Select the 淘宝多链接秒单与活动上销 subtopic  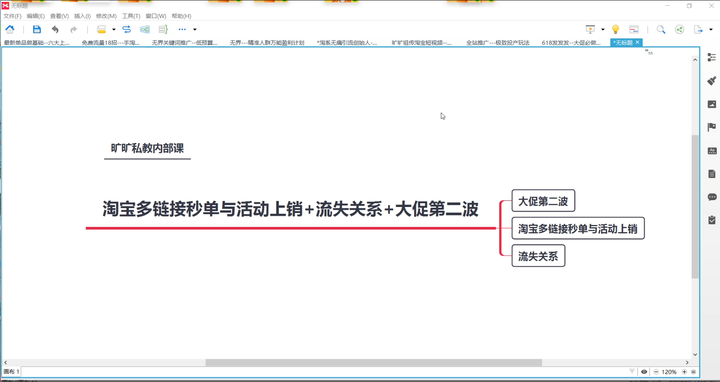[x=578, y=229]
